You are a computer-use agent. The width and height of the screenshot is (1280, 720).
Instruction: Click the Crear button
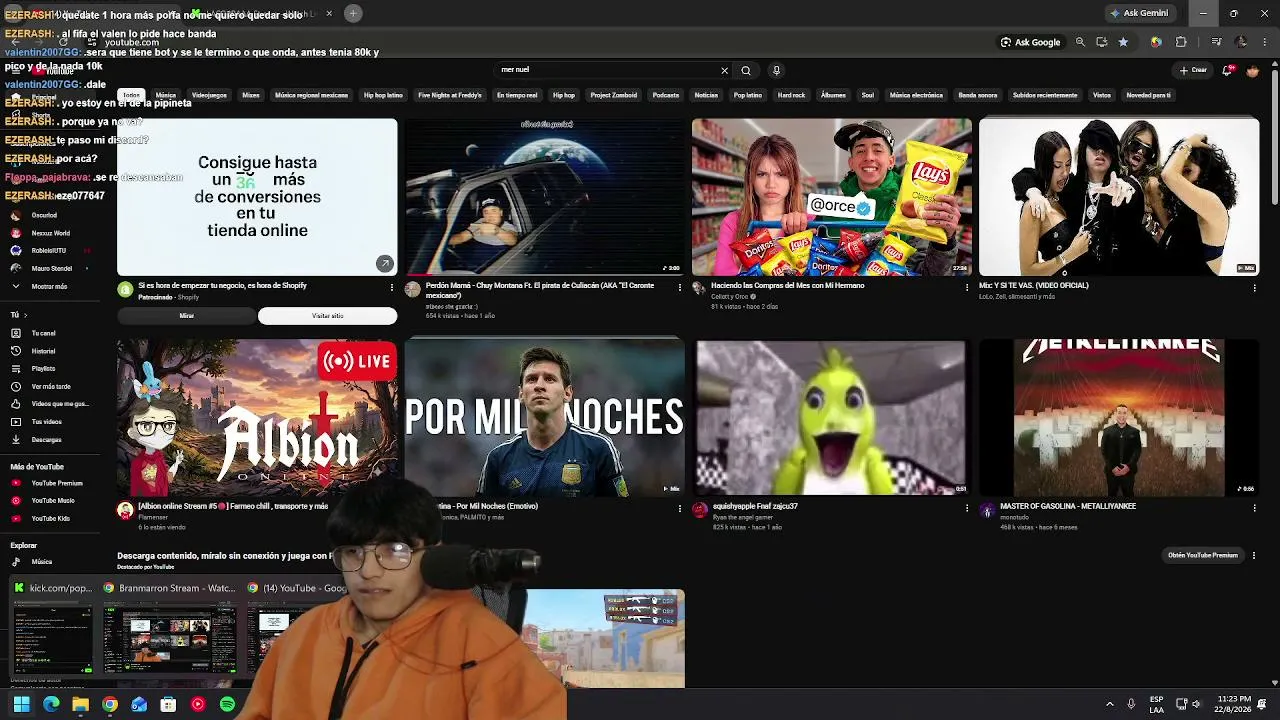[1194, 71]
